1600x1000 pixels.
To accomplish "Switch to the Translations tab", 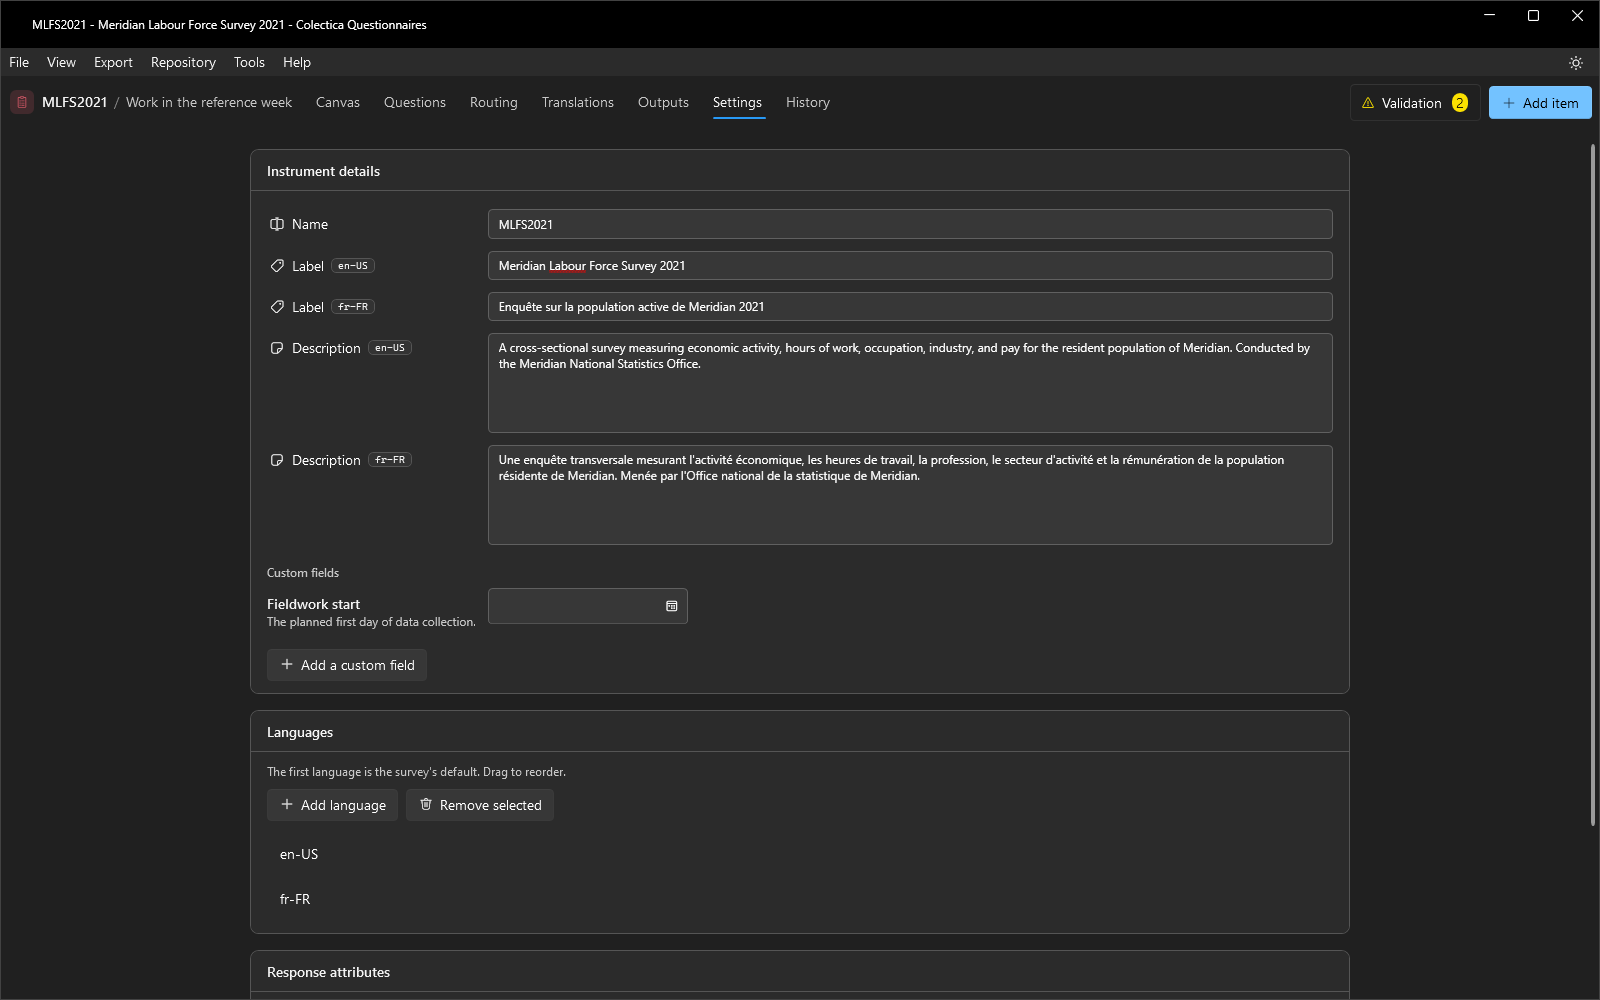I will click(x=578, y=102).
